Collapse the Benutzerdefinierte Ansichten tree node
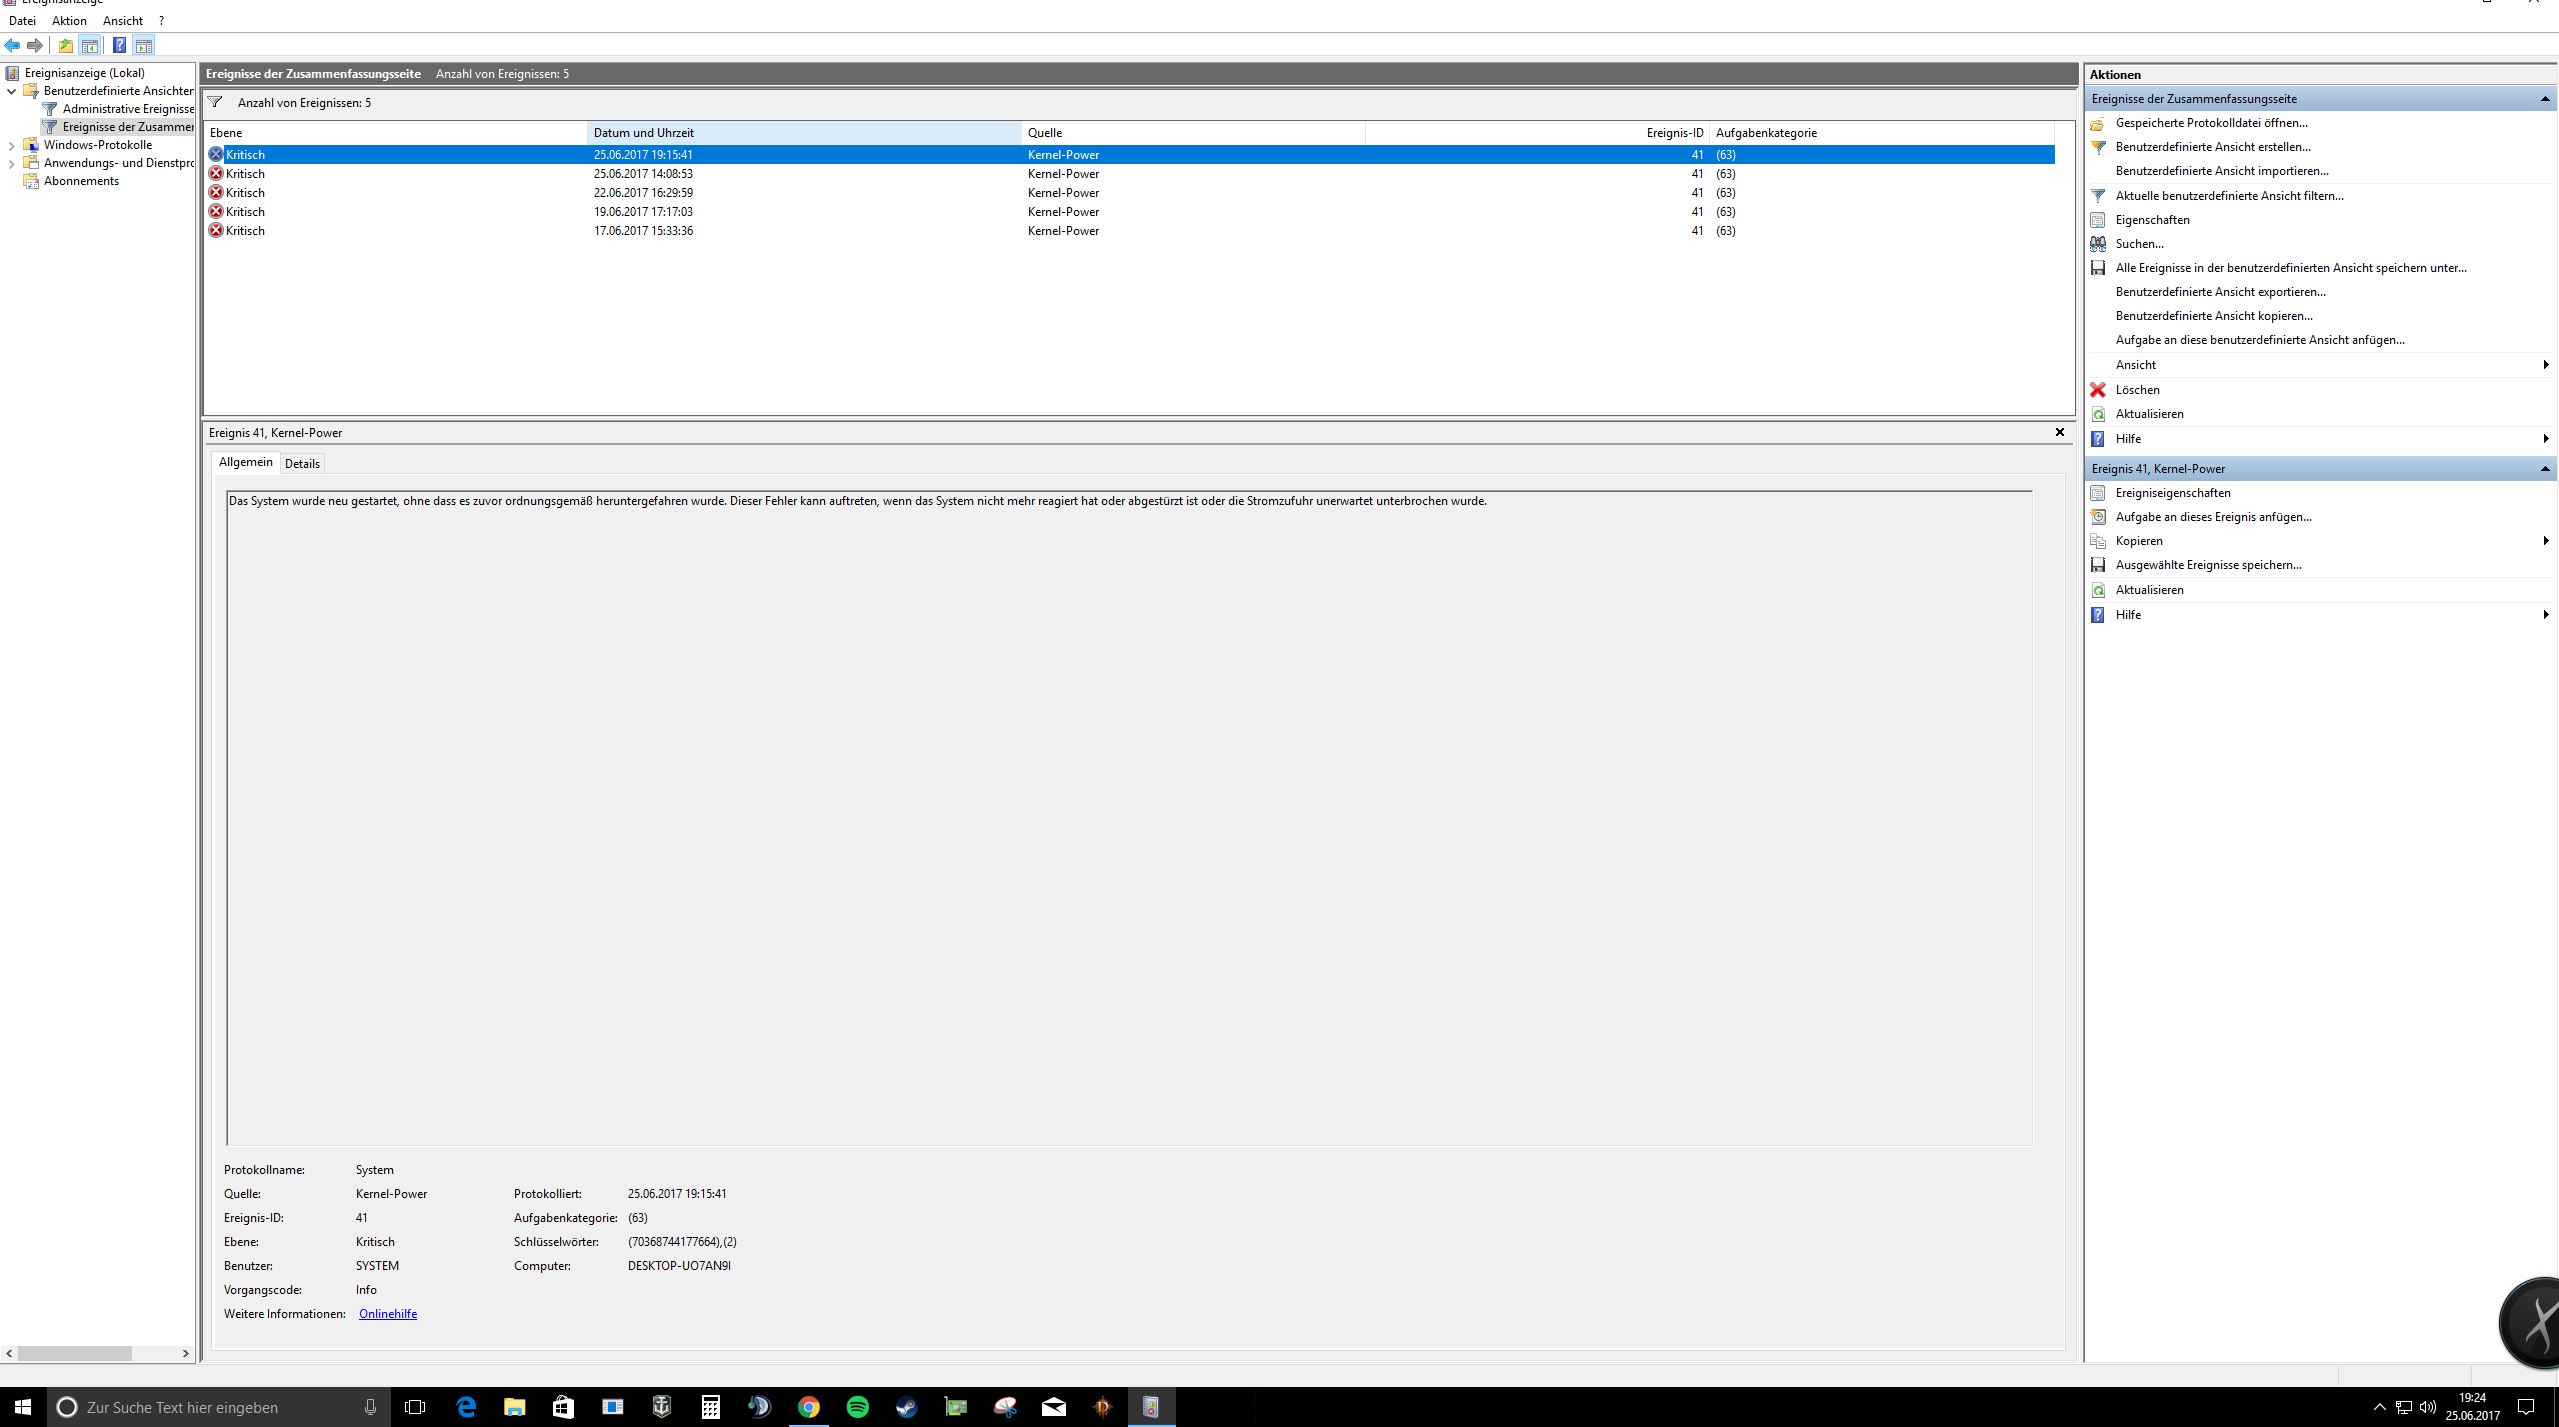 tap(11, 91)
